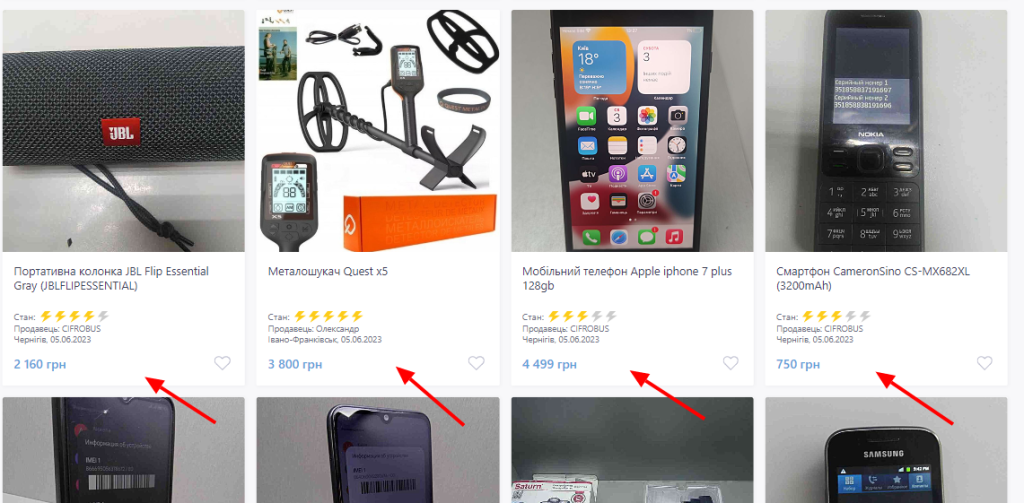Open the Saturn product thumbnail in second row
1024x503 pixels.
(x=632, y=450)
